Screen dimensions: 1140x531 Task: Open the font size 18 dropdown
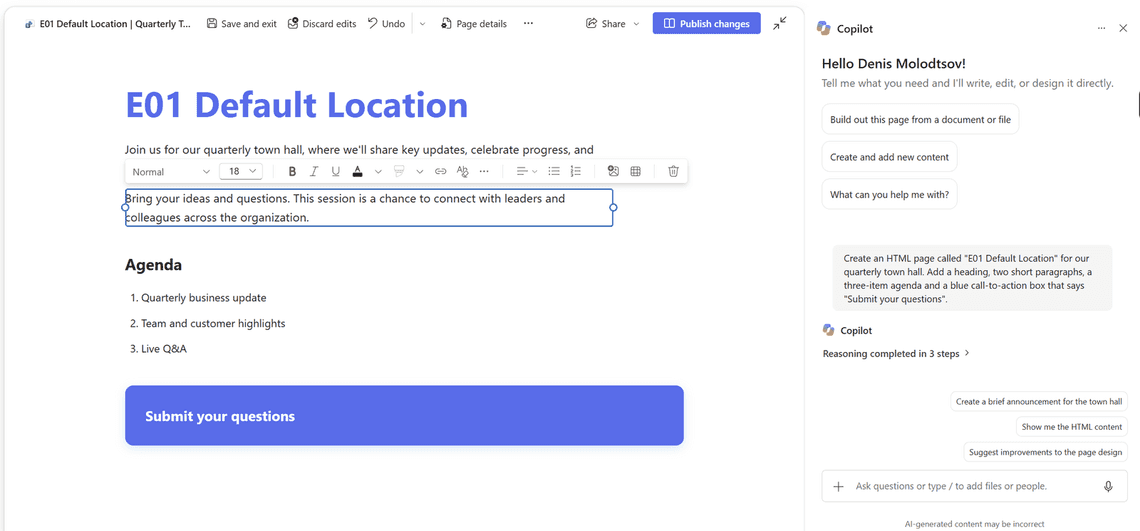pos(241,171)
